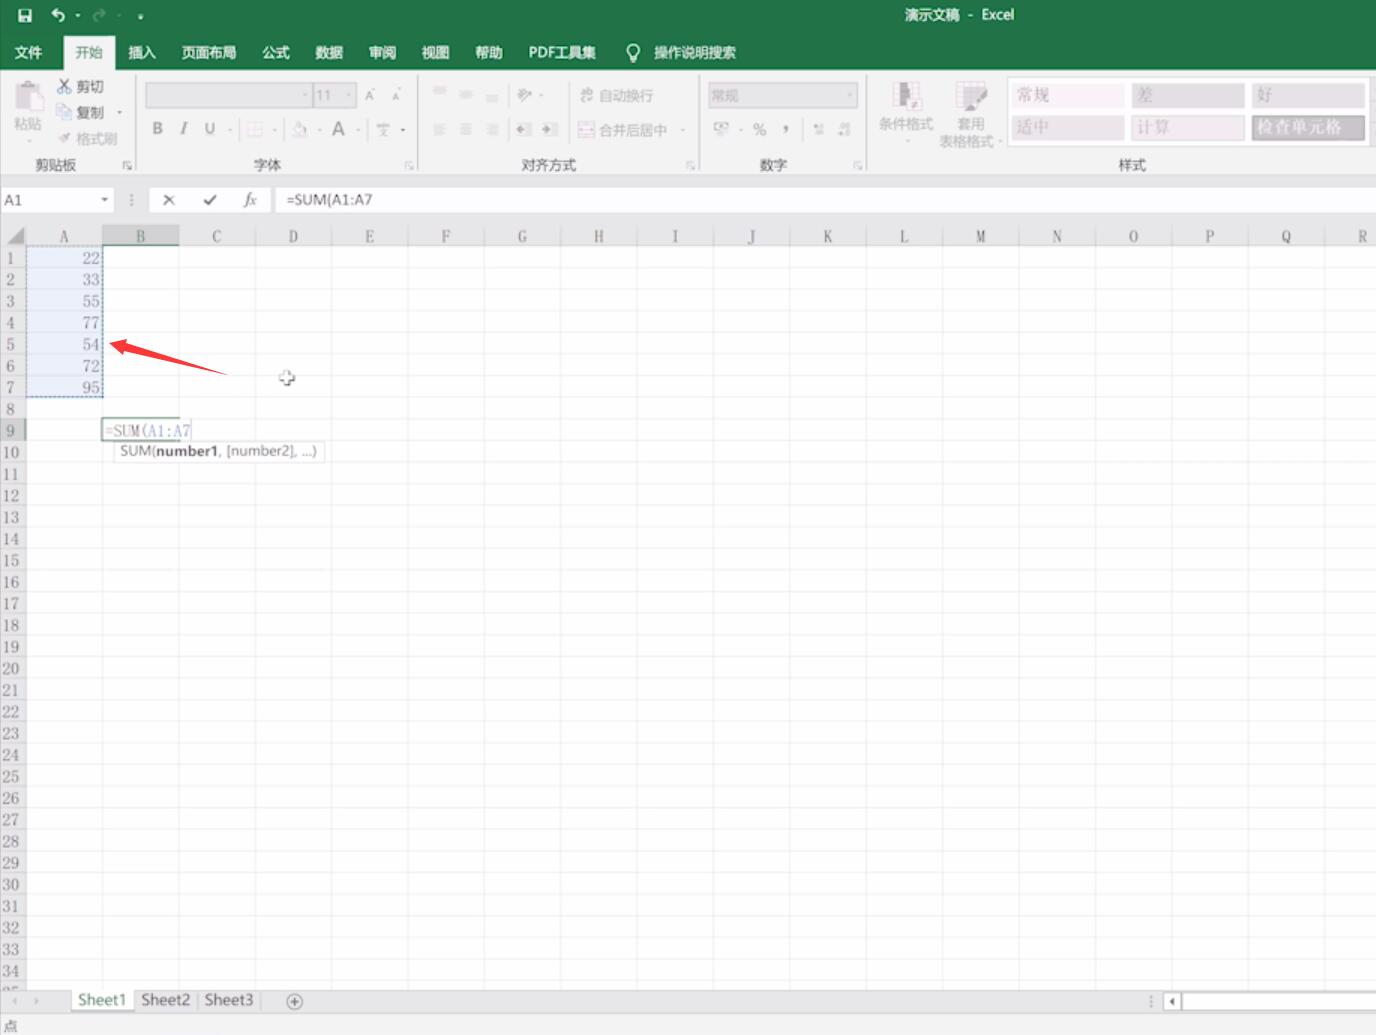Switch to the PDF工具集 tab
The image size is (1376, 1035).
pyautogui.click(x=562, y=52)
